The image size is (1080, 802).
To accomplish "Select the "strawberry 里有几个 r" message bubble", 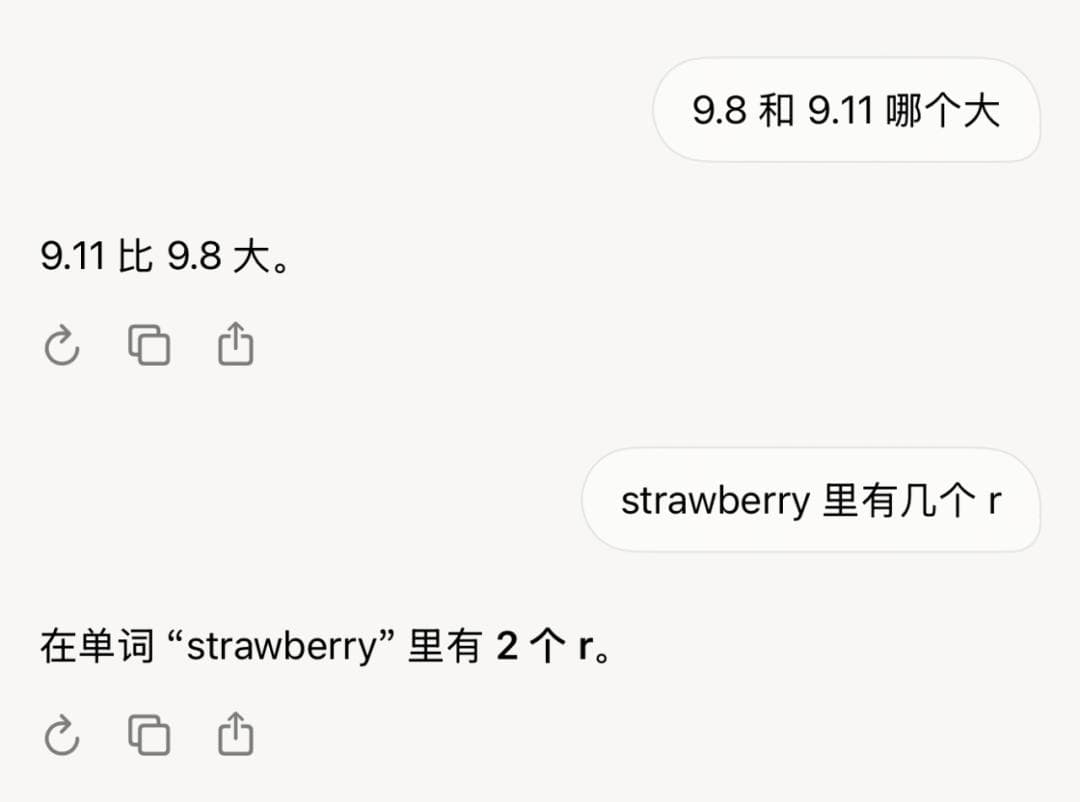I will 811,500.
